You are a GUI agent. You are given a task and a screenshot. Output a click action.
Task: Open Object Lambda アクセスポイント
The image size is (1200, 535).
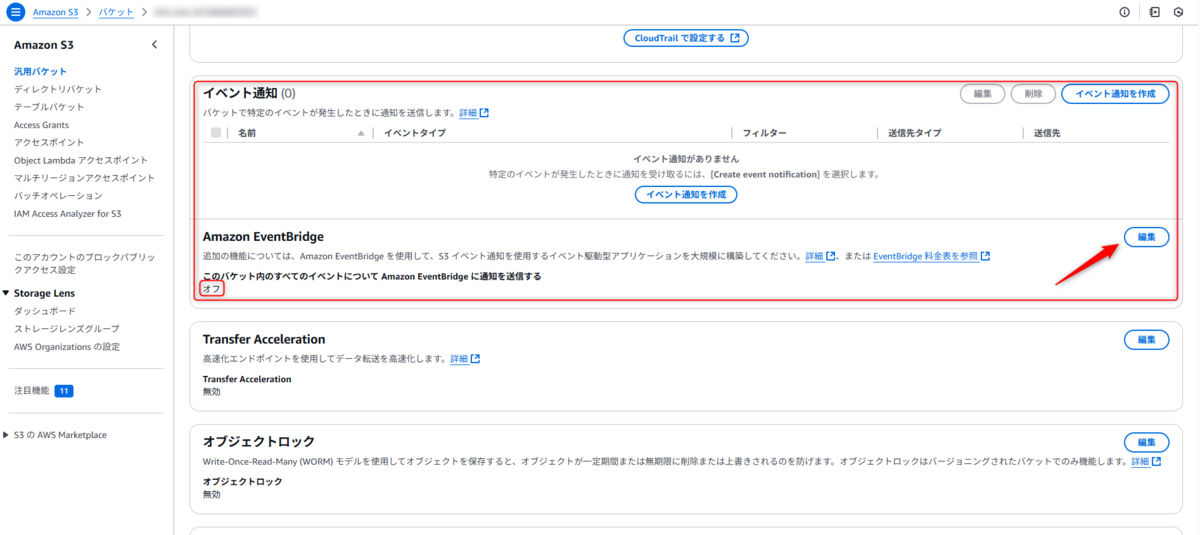pyautogui.click(x=81, y=160)
